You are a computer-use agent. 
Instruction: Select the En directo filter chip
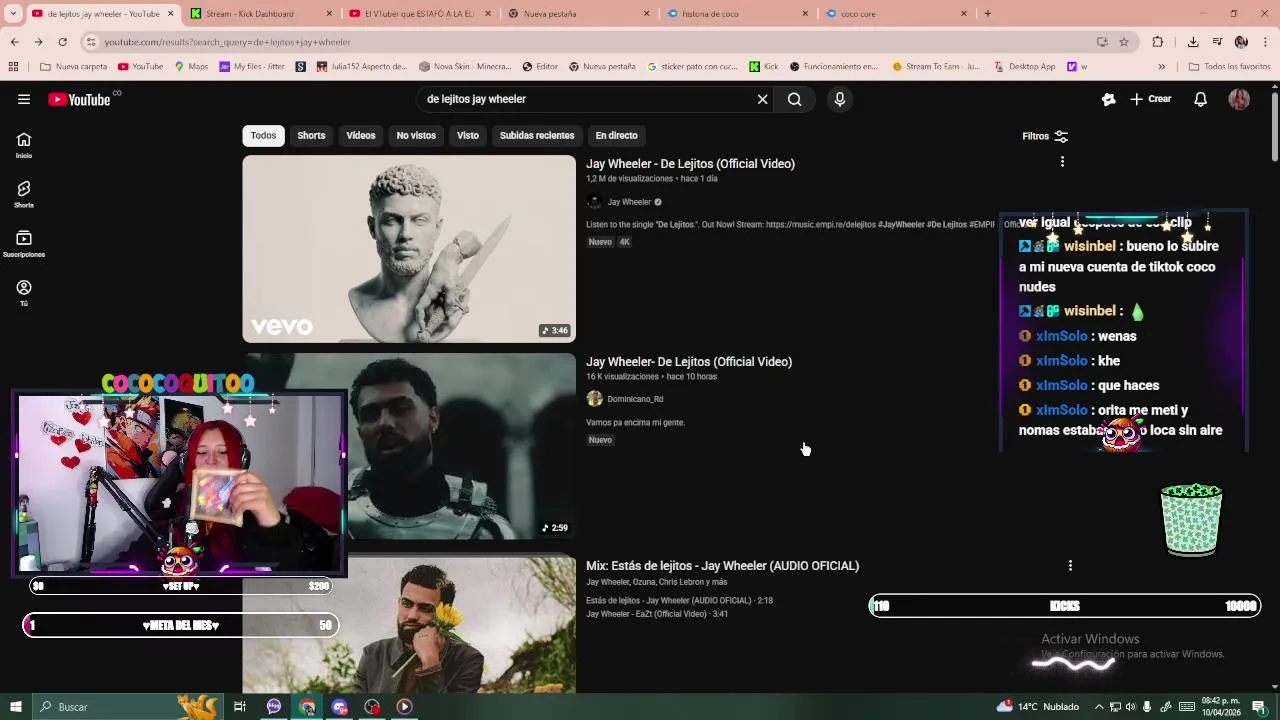pos(616,135)
